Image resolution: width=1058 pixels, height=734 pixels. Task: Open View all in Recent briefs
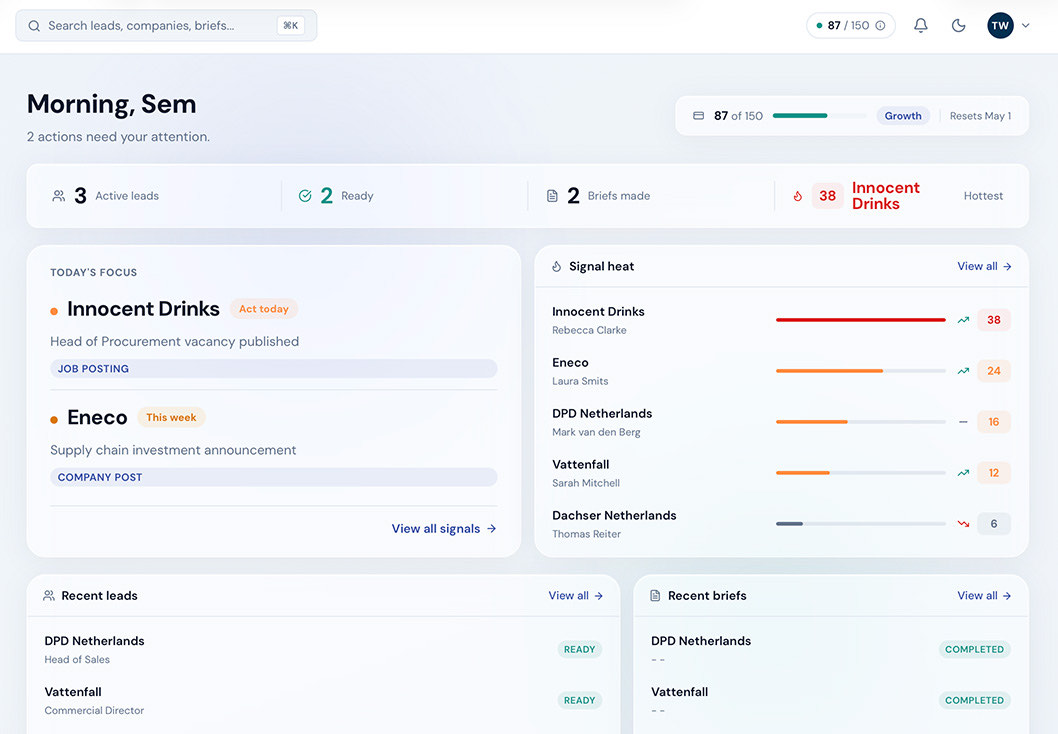[984, 596]
